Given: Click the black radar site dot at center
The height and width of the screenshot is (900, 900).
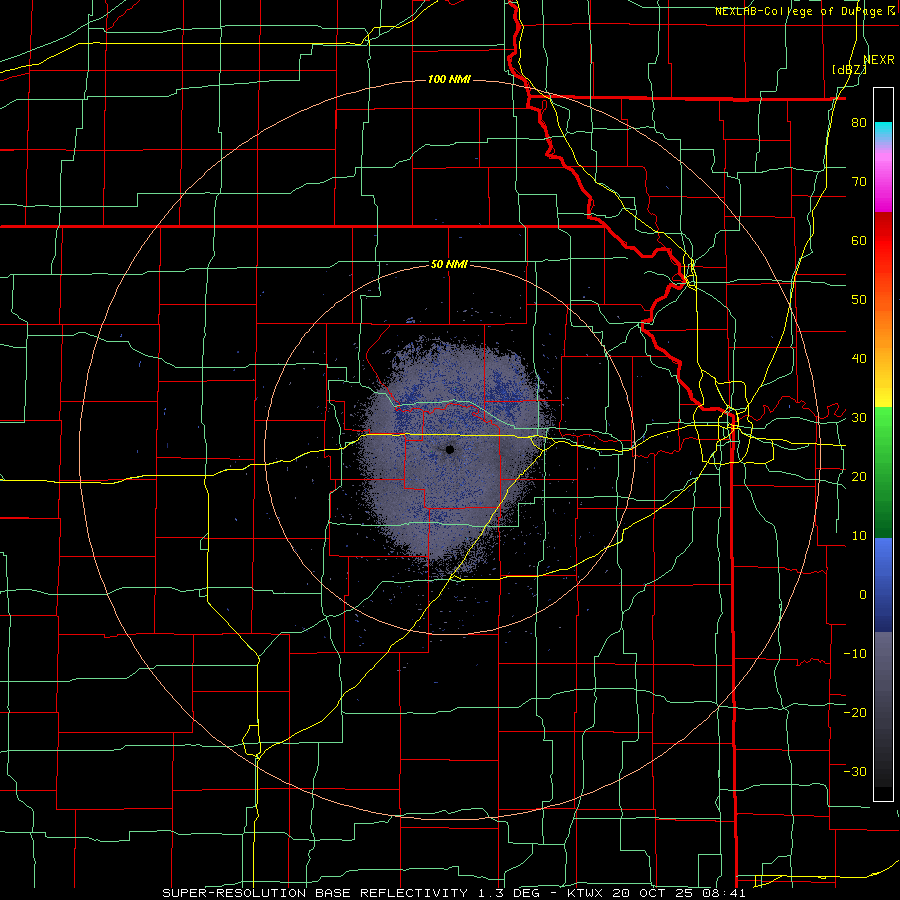Looking at the screenshot, I should (x=450, y=449).
